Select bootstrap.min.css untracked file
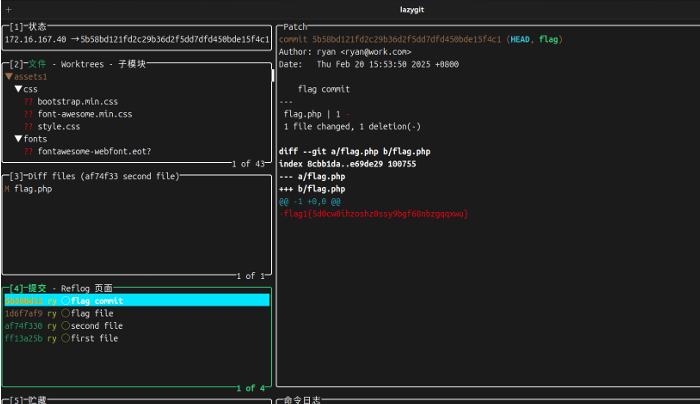The image size is (700, 404). point(78,101)
